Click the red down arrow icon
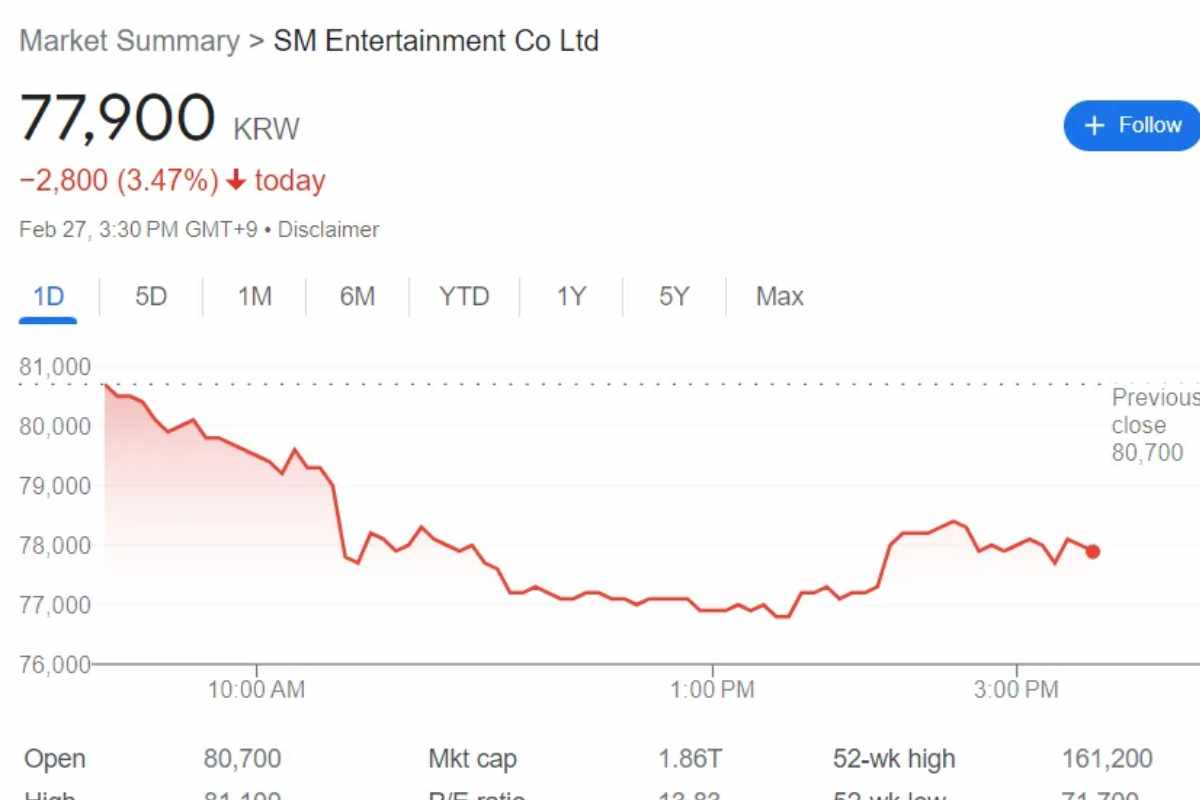1200x800 pixels. [236, 181]
